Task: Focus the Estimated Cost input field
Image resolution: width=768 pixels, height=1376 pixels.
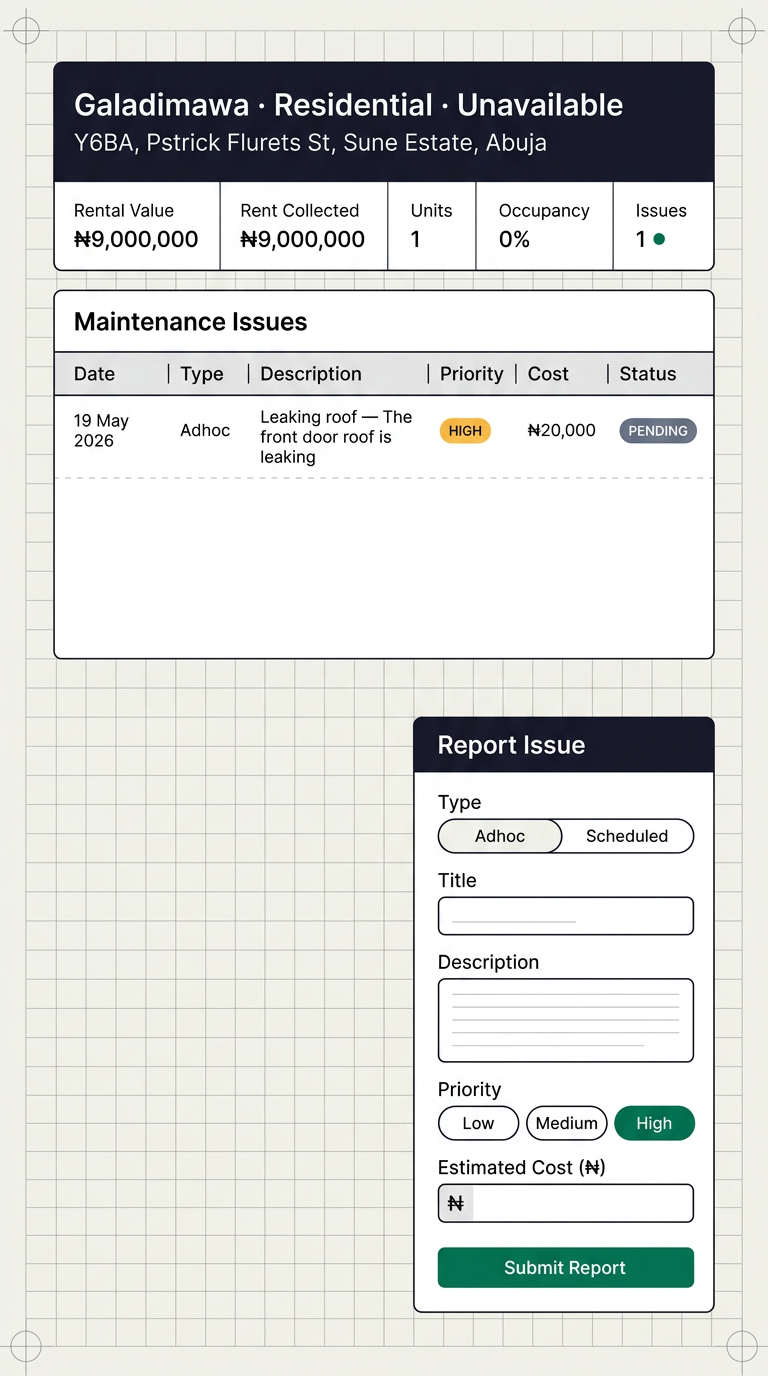Action: click(x=566, y=1203)
